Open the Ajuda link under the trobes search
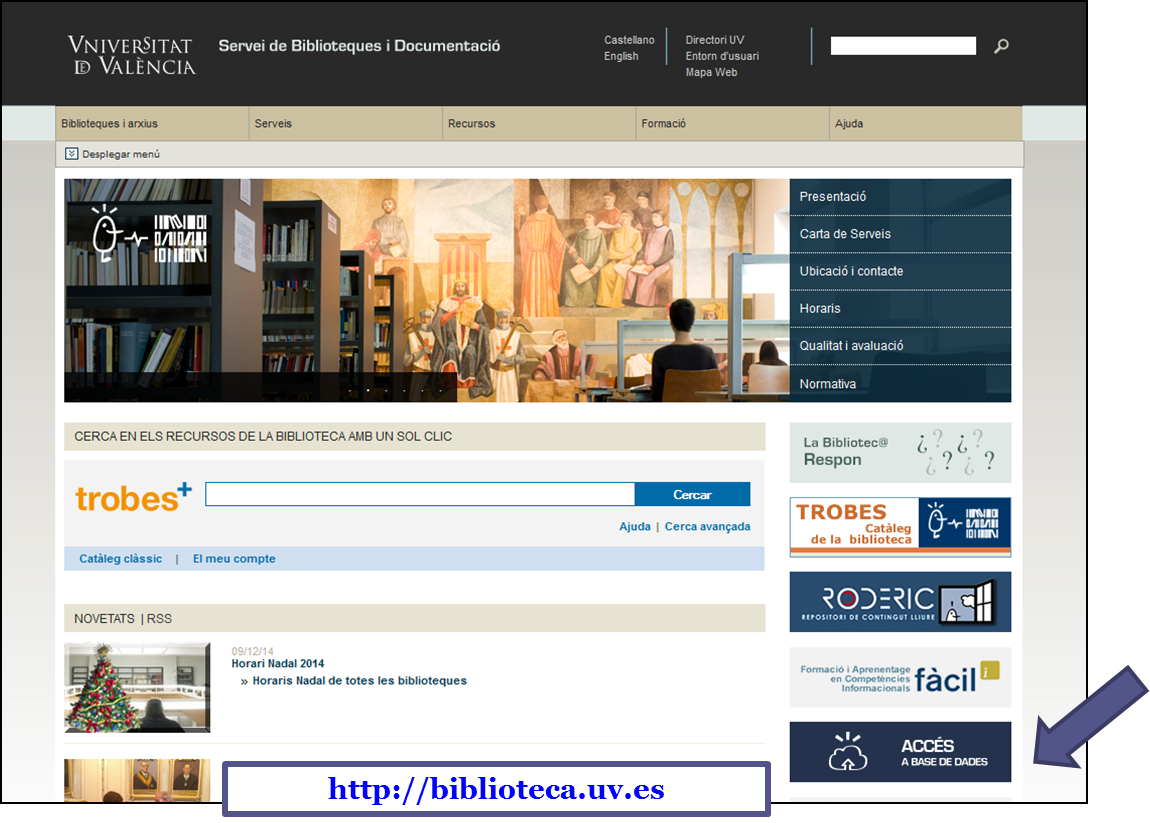 pyautogui.click(x=634, y=527)
